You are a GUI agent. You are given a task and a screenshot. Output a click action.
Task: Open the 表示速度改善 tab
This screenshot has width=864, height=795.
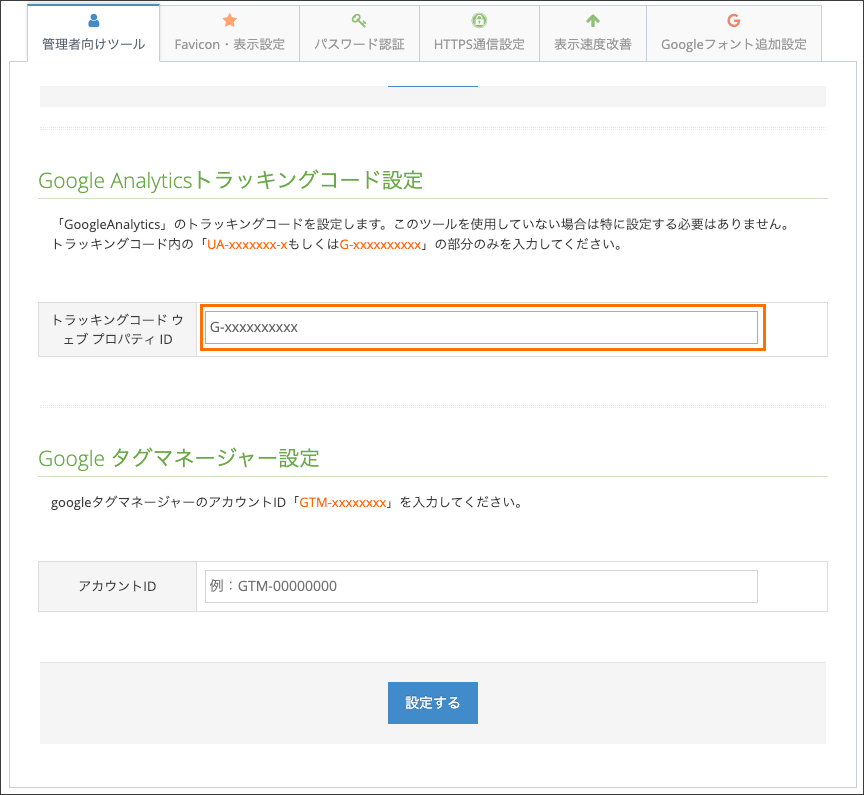point(593,34)
